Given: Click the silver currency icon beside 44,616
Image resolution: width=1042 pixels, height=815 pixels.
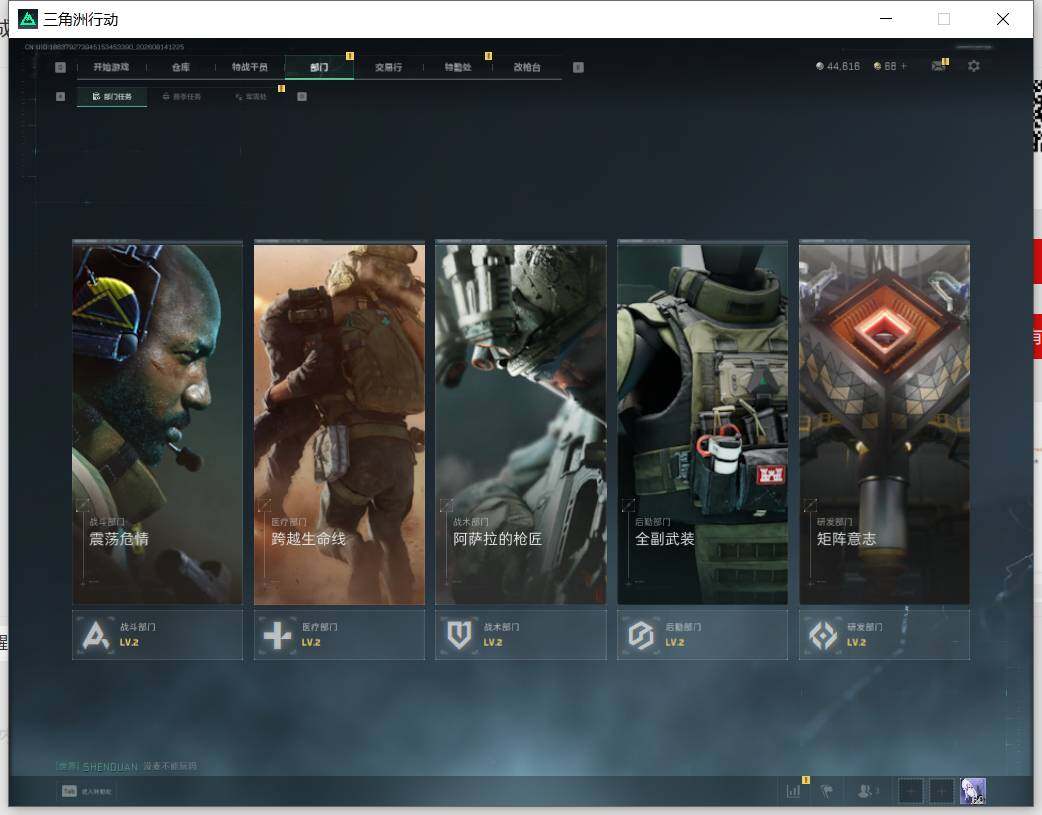Looking at the screenshot, I should (x=819, y=66).
